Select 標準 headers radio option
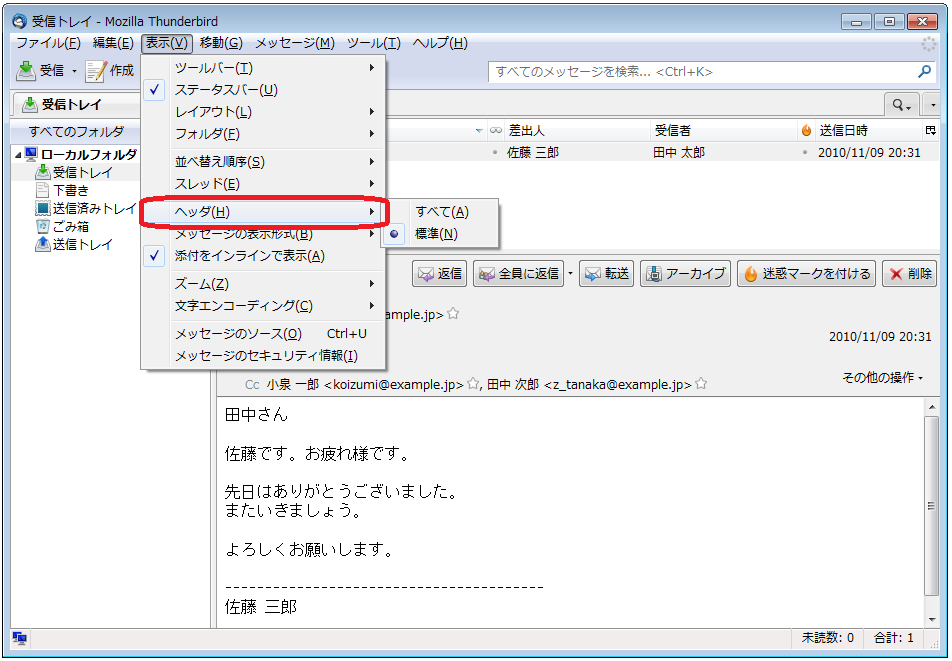The image size is (952, 661). [x=441, y=234]
